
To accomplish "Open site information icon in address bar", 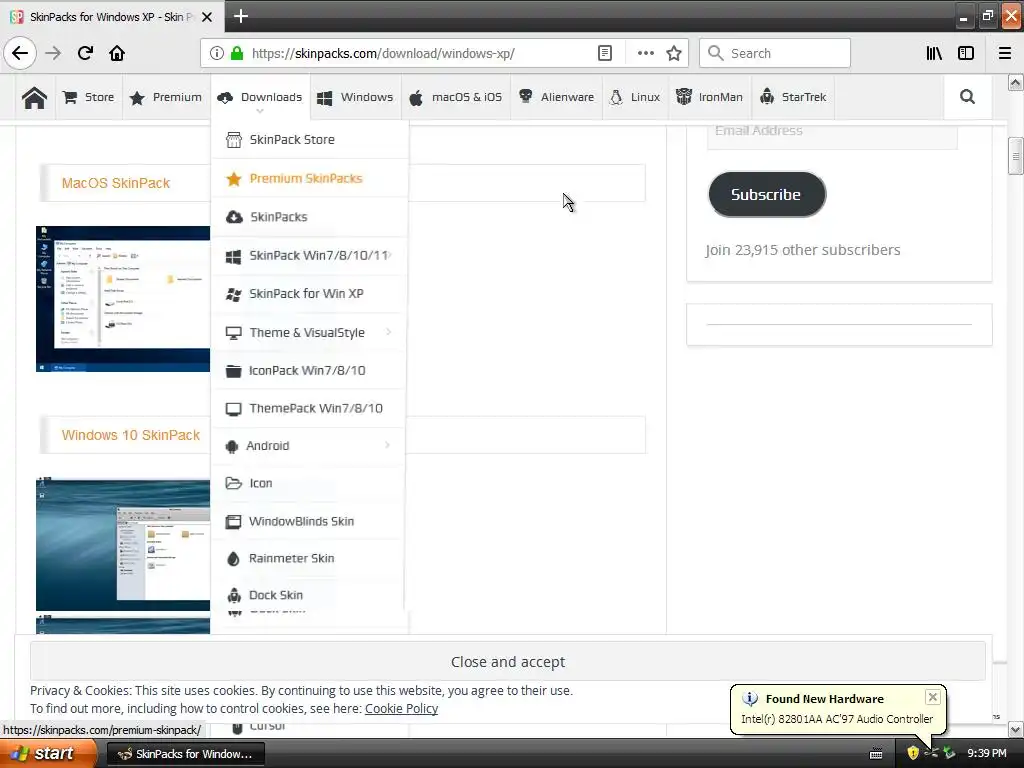I will tap(217, 54).
